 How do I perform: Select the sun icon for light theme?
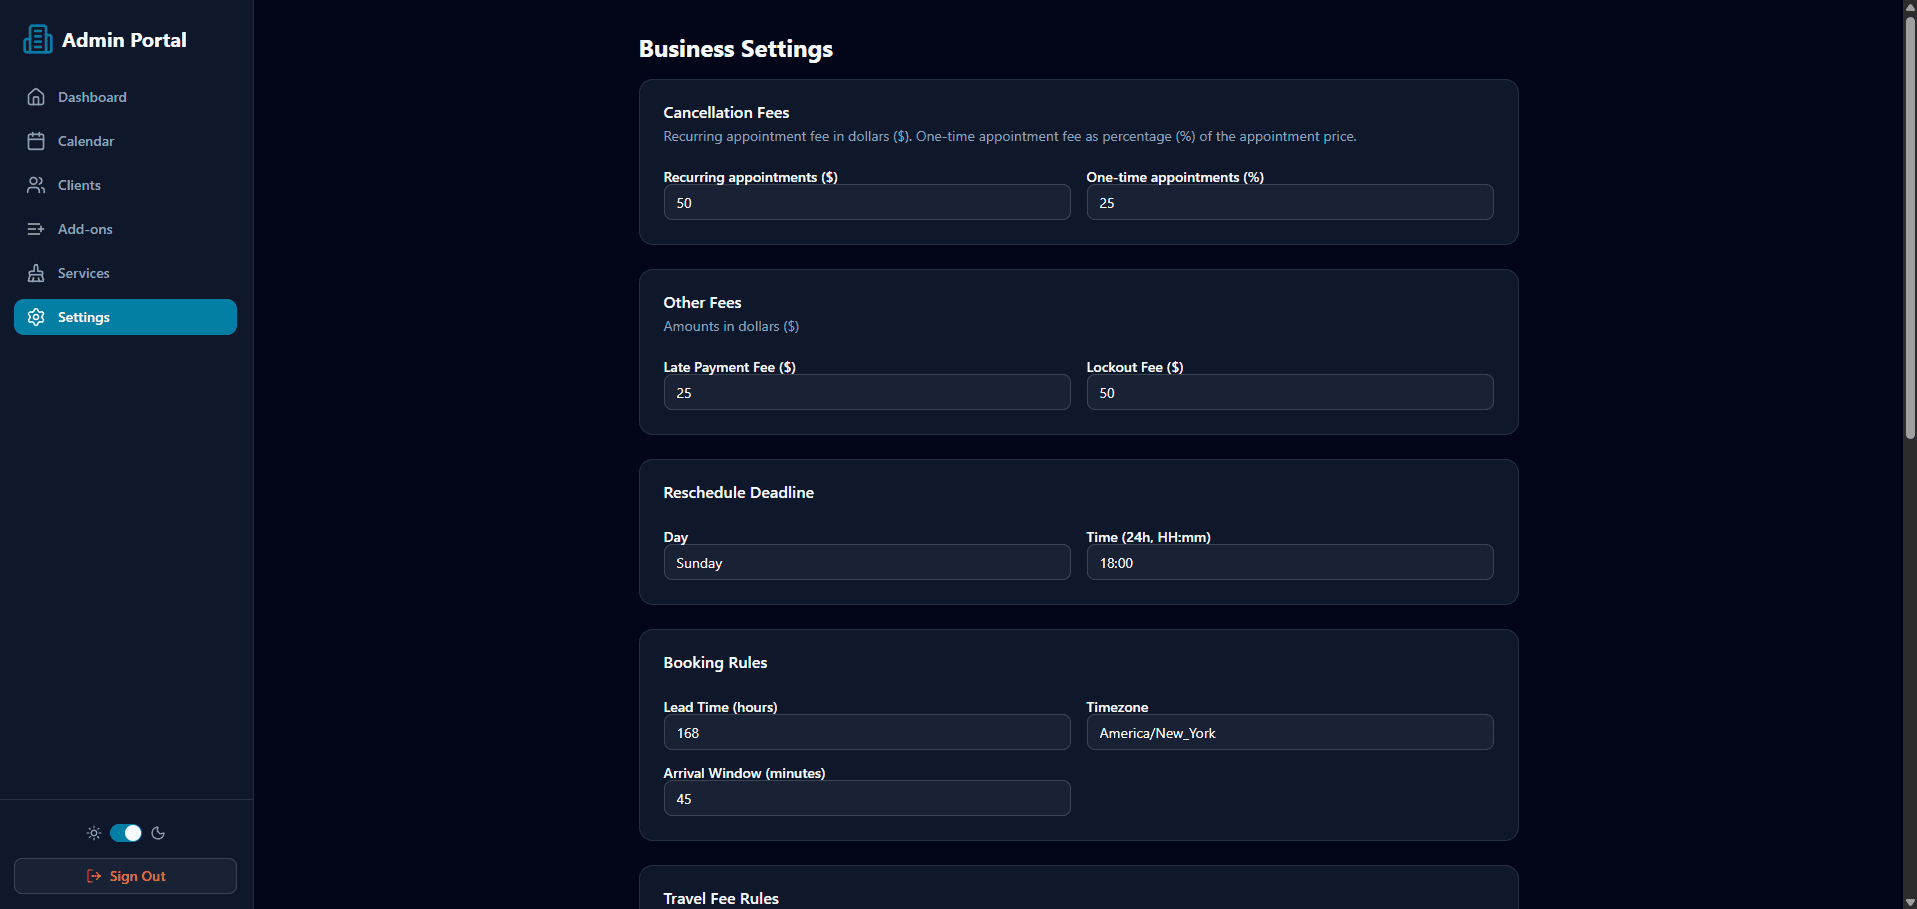tap(93, 832)
